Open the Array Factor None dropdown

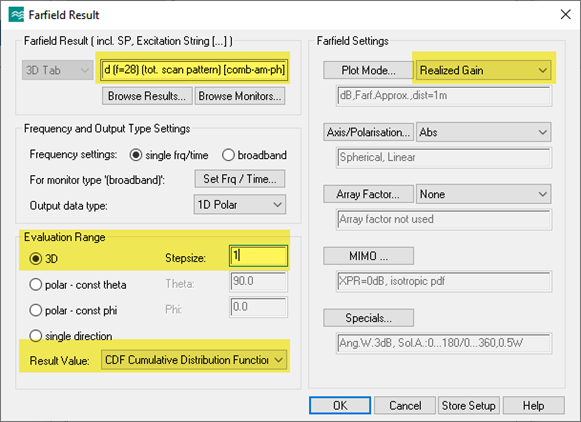pos(484,194)
